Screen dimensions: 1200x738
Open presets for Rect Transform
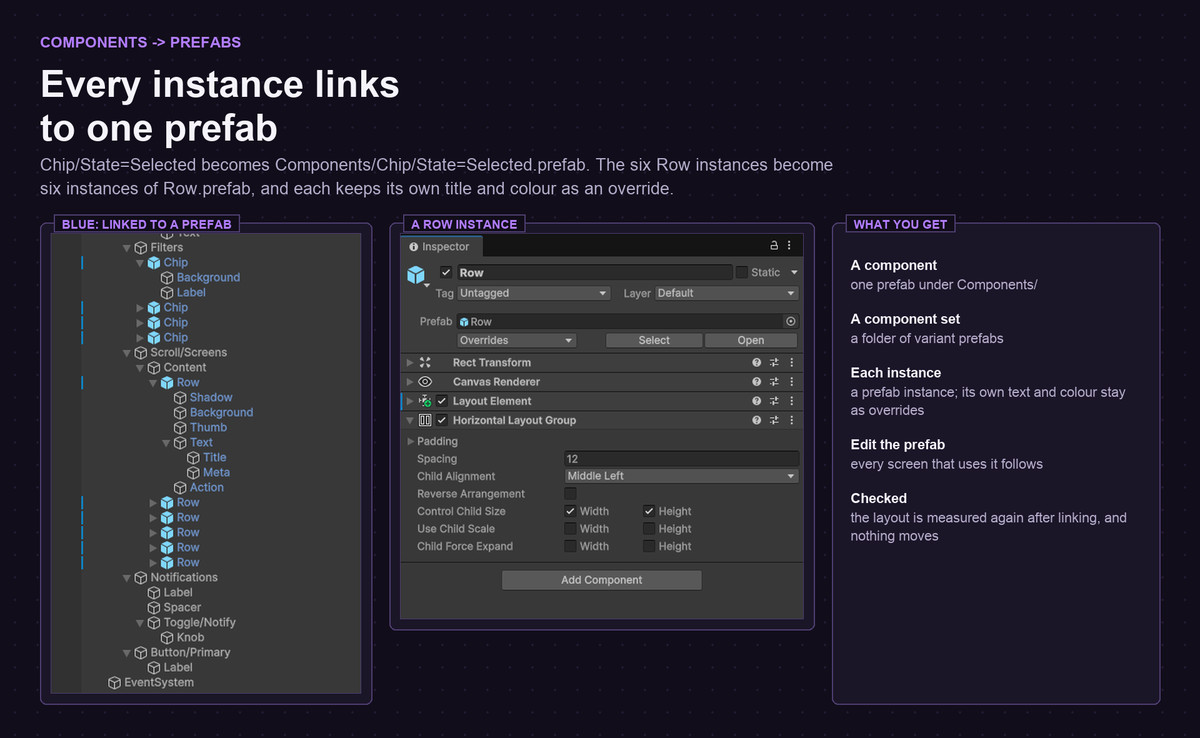[x=774, y=363]
